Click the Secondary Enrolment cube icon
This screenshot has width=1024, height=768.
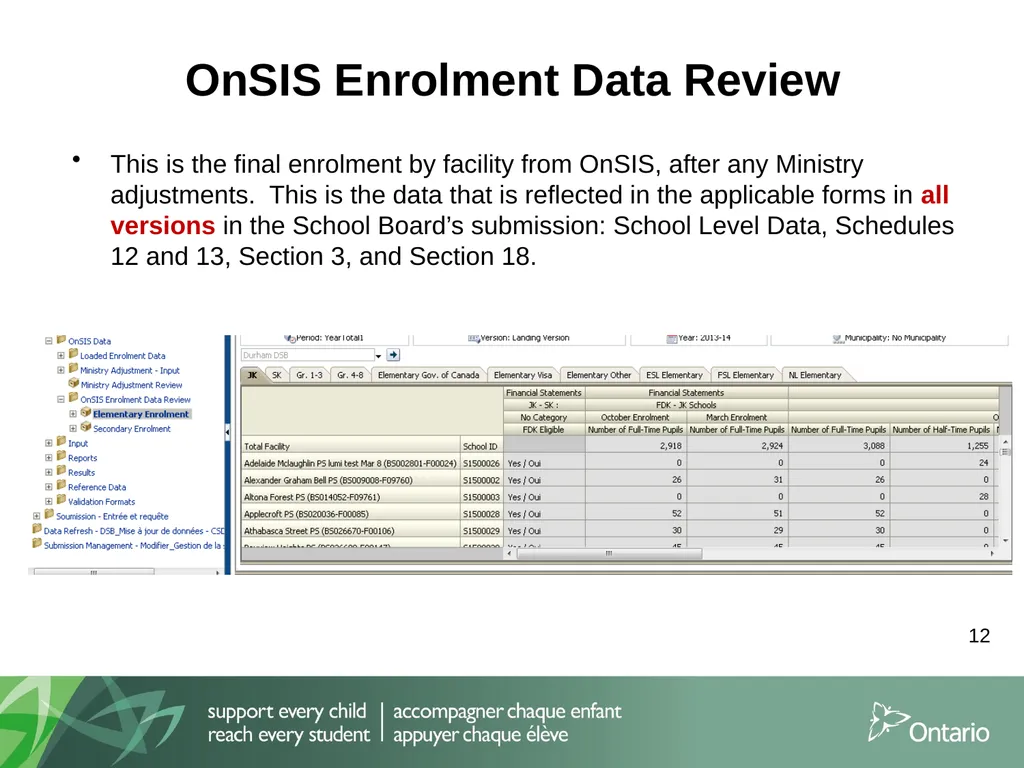coord(86,427)
